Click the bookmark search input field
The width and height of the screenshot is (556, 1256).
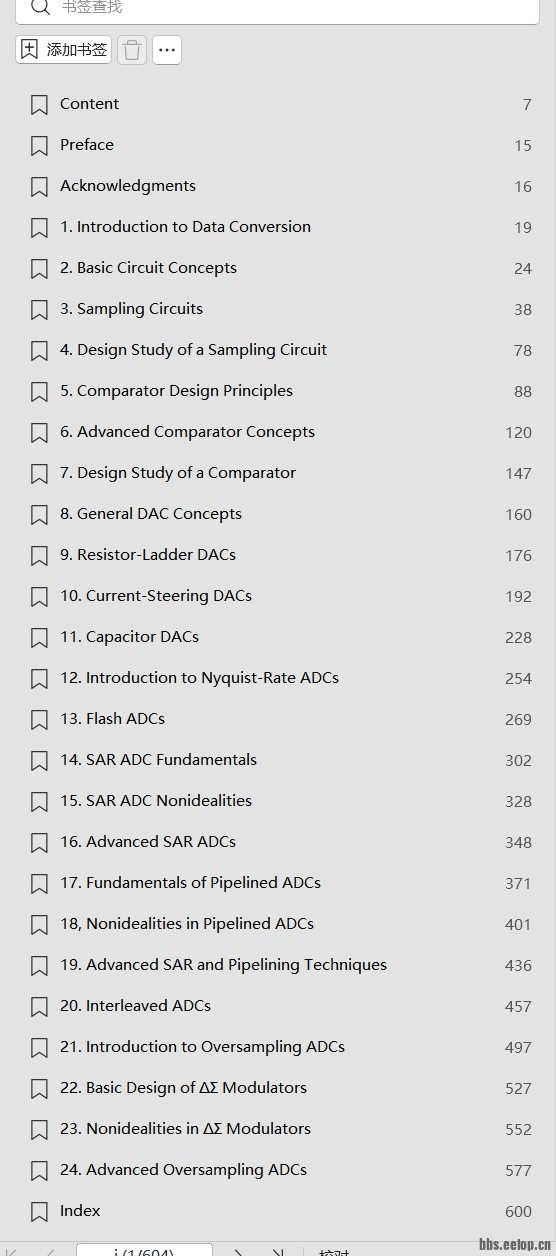click(277, 8)
